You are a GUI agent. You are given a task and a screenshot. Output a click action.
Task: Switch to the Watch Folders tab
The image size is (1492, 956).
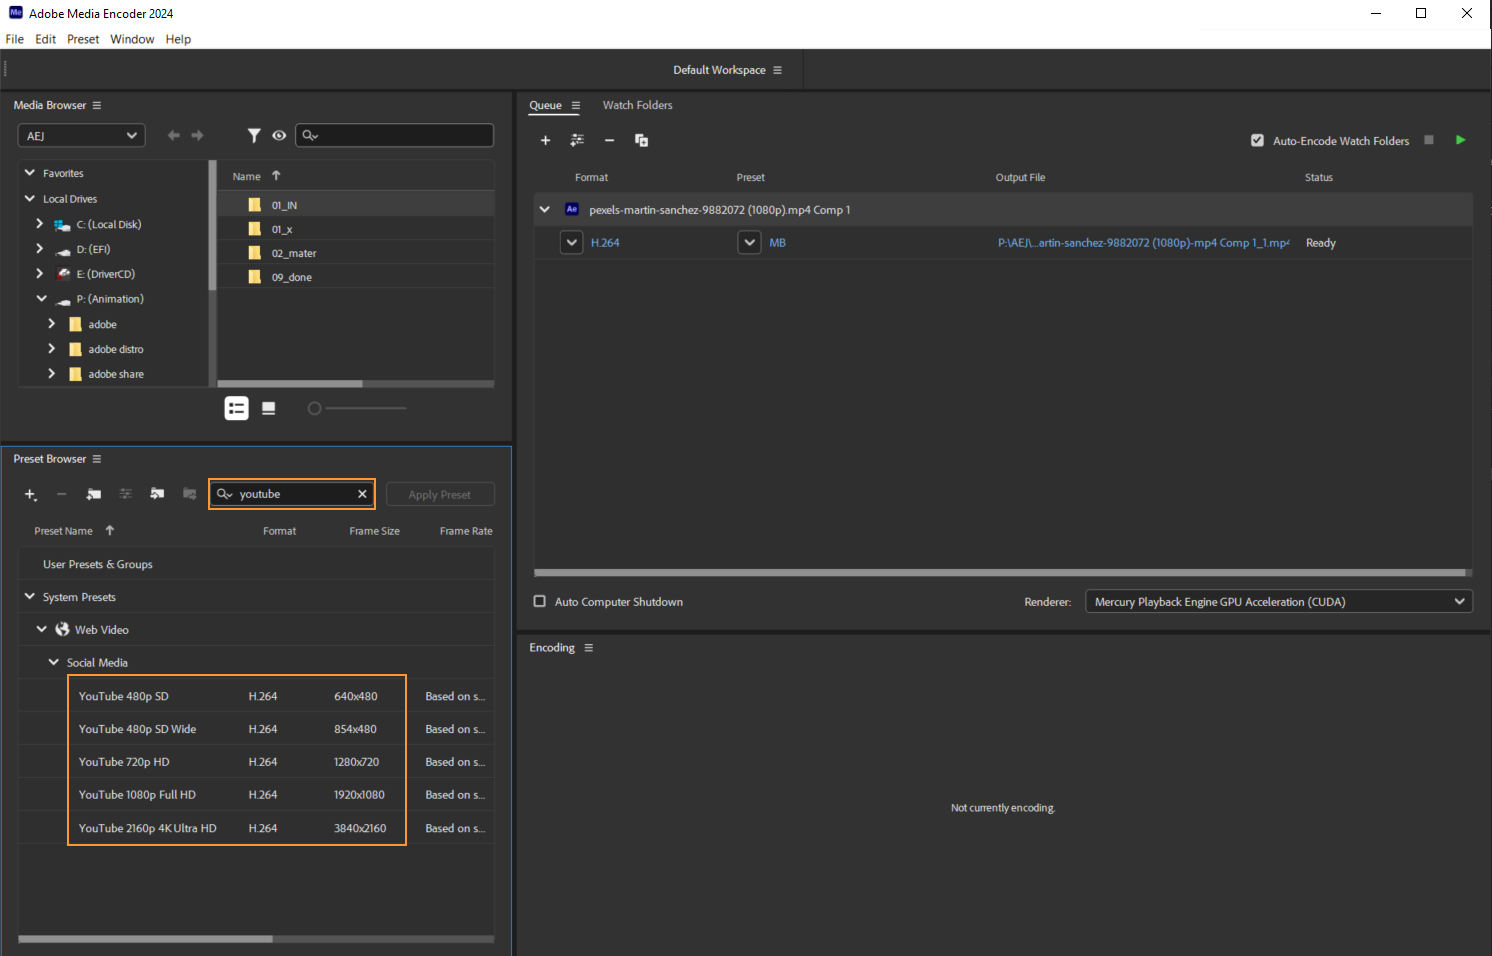pos(637,105)
